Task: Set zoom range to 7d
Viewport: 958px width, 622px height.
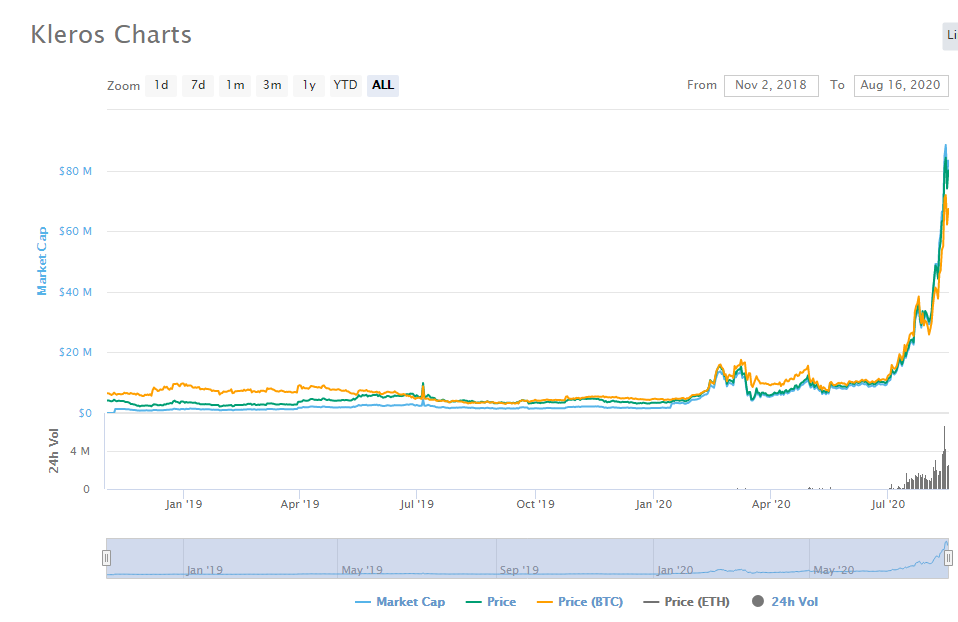Action: pyautogui.click(x=198, y=86)
